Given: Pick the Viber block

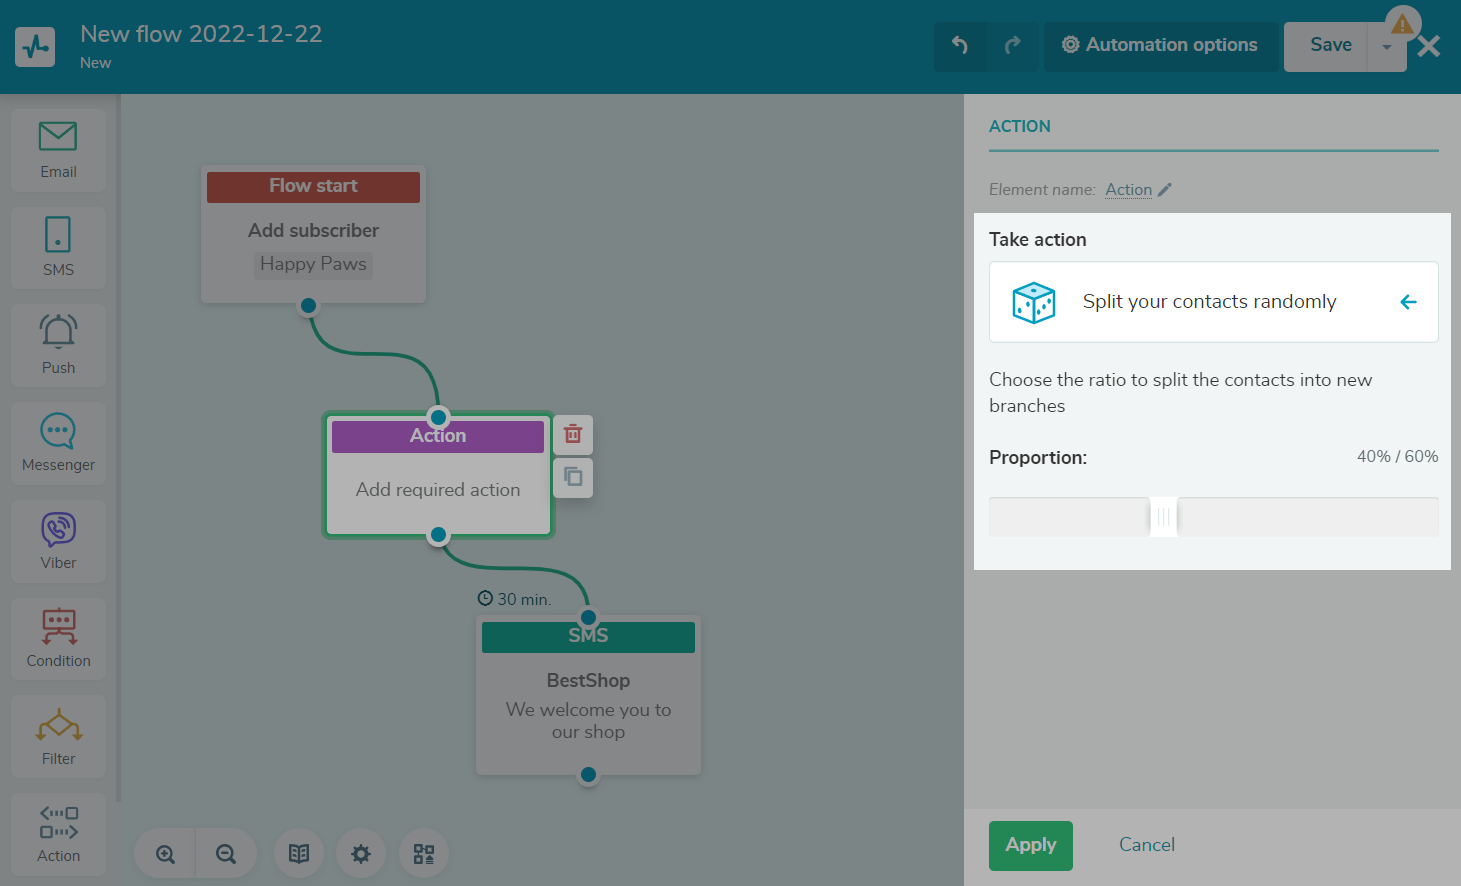Looking at the screenshot, I should coord(58,540).
